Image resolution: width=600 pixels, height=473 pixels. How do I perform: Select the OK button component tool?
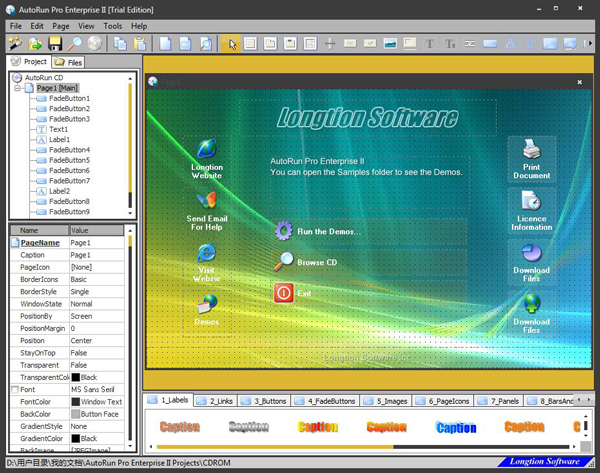click(350, 43)
